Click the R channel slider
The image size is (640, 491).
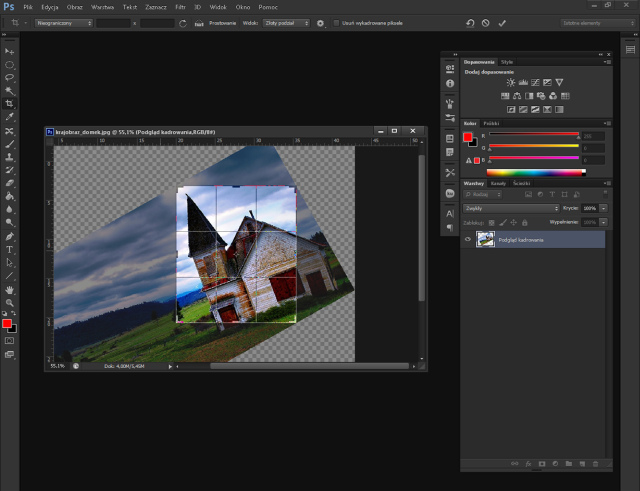[x=534, y=134]
